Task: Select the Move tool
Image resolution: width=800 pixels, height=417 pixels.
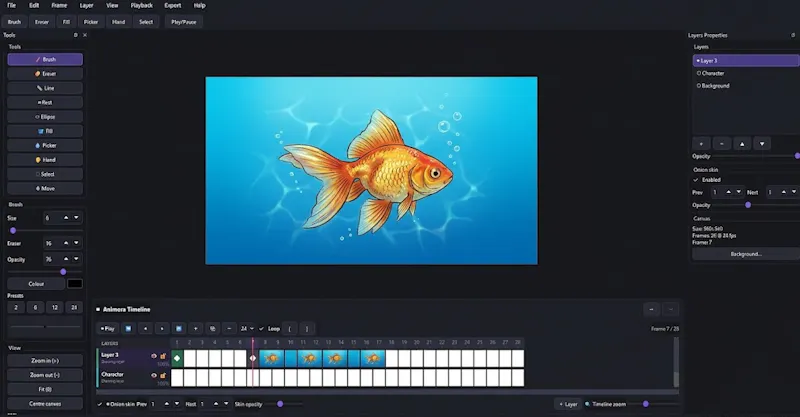Action: point(45,188)
